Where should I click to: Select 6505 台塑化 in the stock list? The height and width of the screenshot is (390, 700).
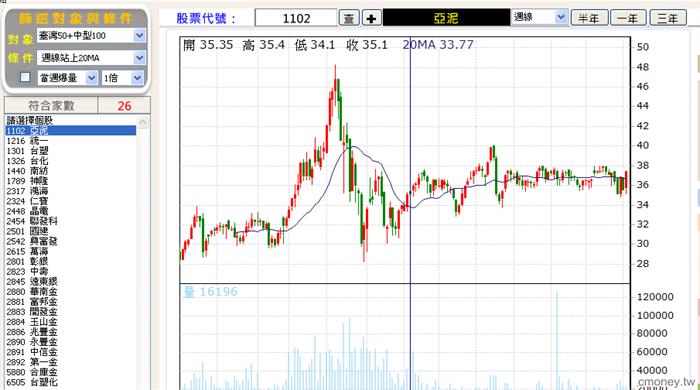point(71,382)
